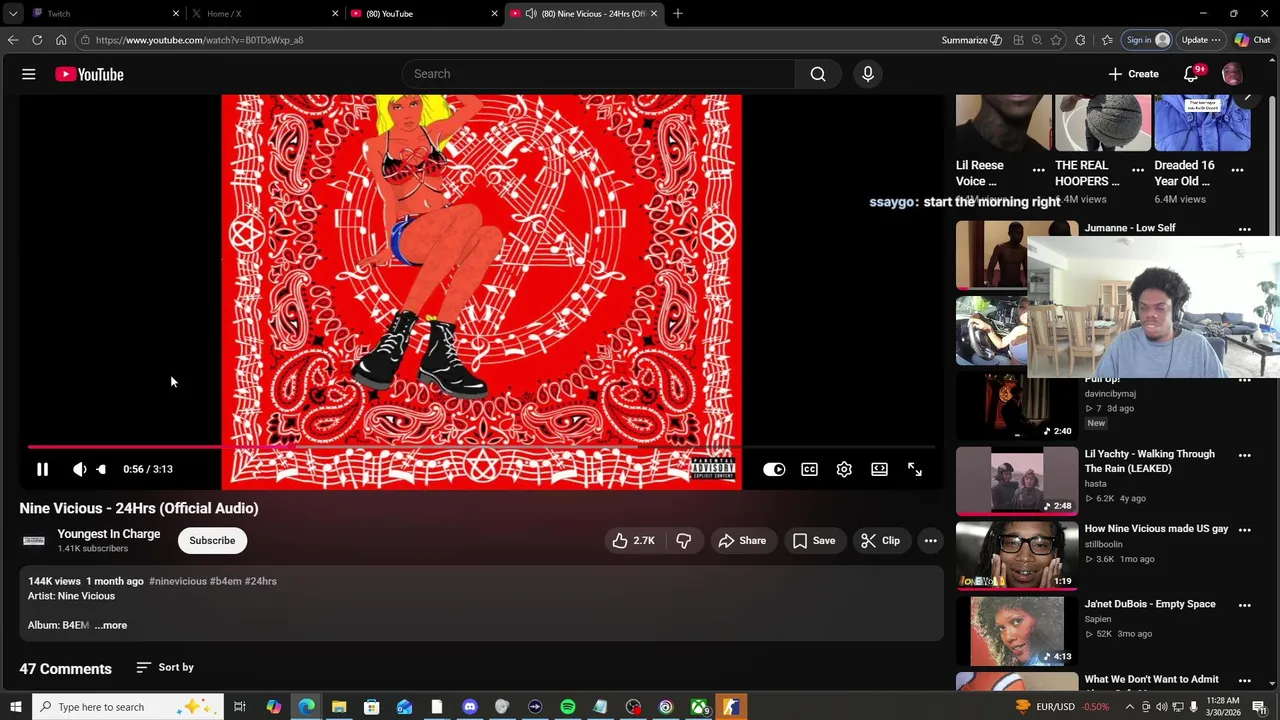
Task: Subscribe to Youngest In Charge
Action: (212, 541)
